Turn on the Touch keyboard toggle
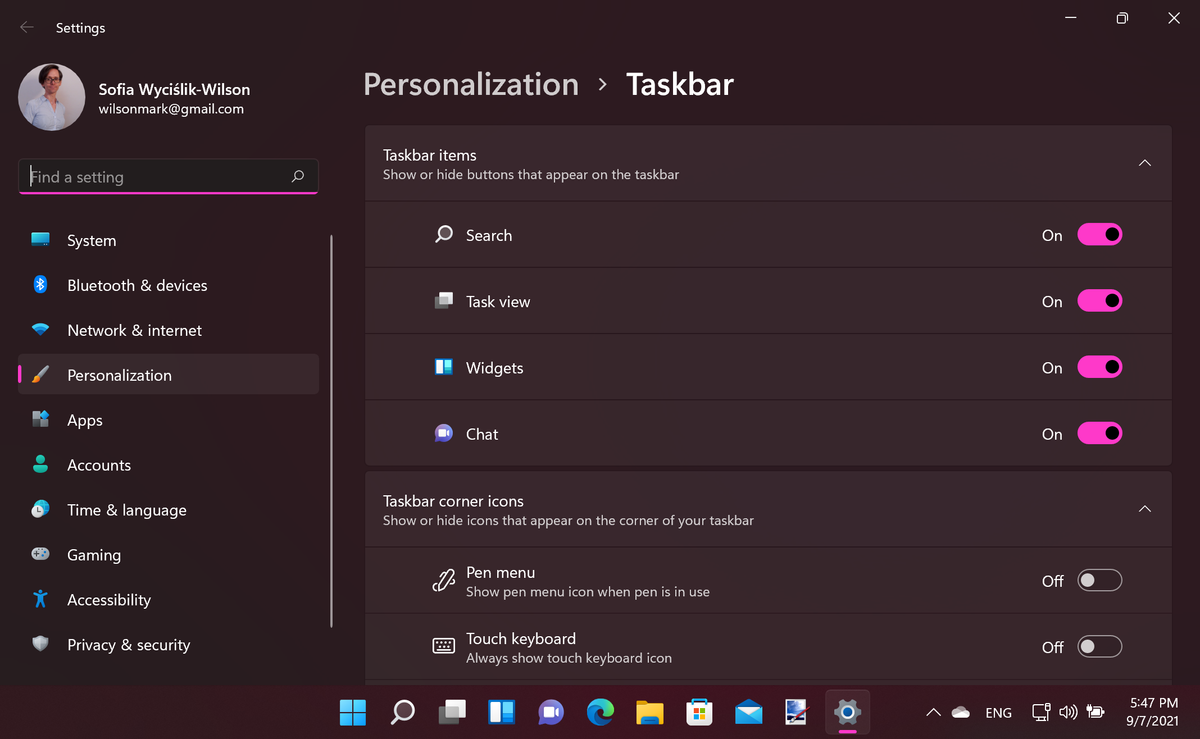The image size is (1200, 739). [x=1099, y=646]
